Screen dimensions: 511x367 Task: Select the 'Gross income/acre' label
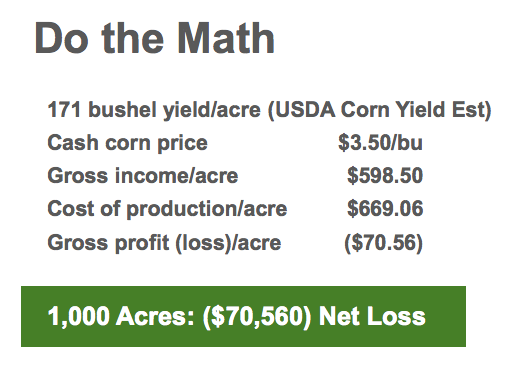pyautogui.click(x=143, y=176)
